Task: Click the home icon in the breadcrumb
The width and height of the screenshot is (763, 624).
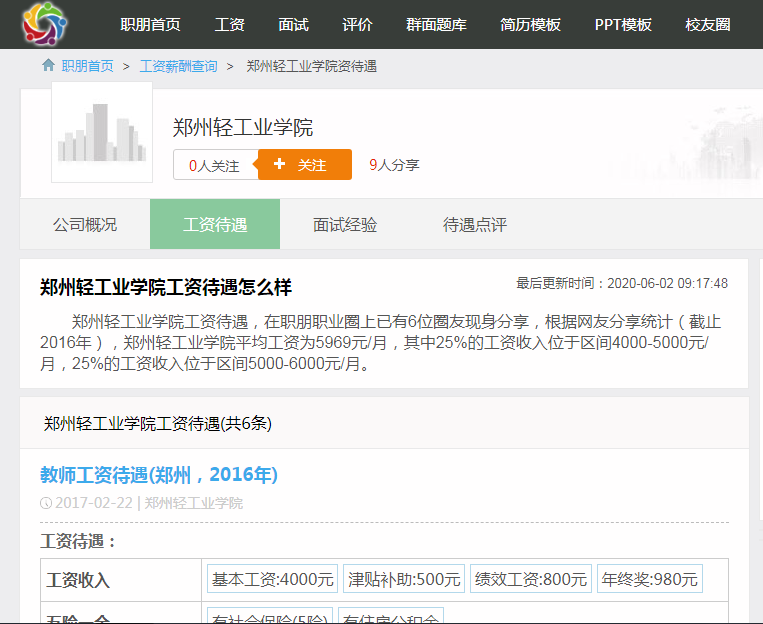Action: tap(48, 65)
